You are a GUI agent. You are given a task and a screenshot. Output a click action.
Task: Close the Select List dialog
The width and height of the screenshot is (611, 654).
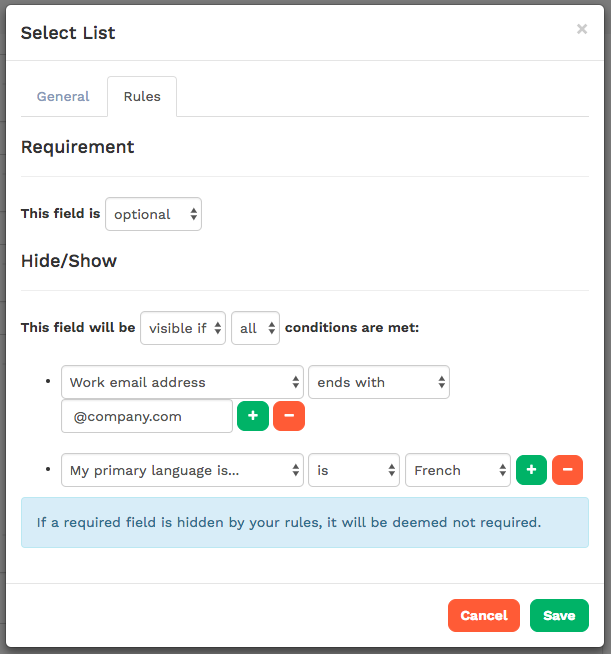(582, 30)
